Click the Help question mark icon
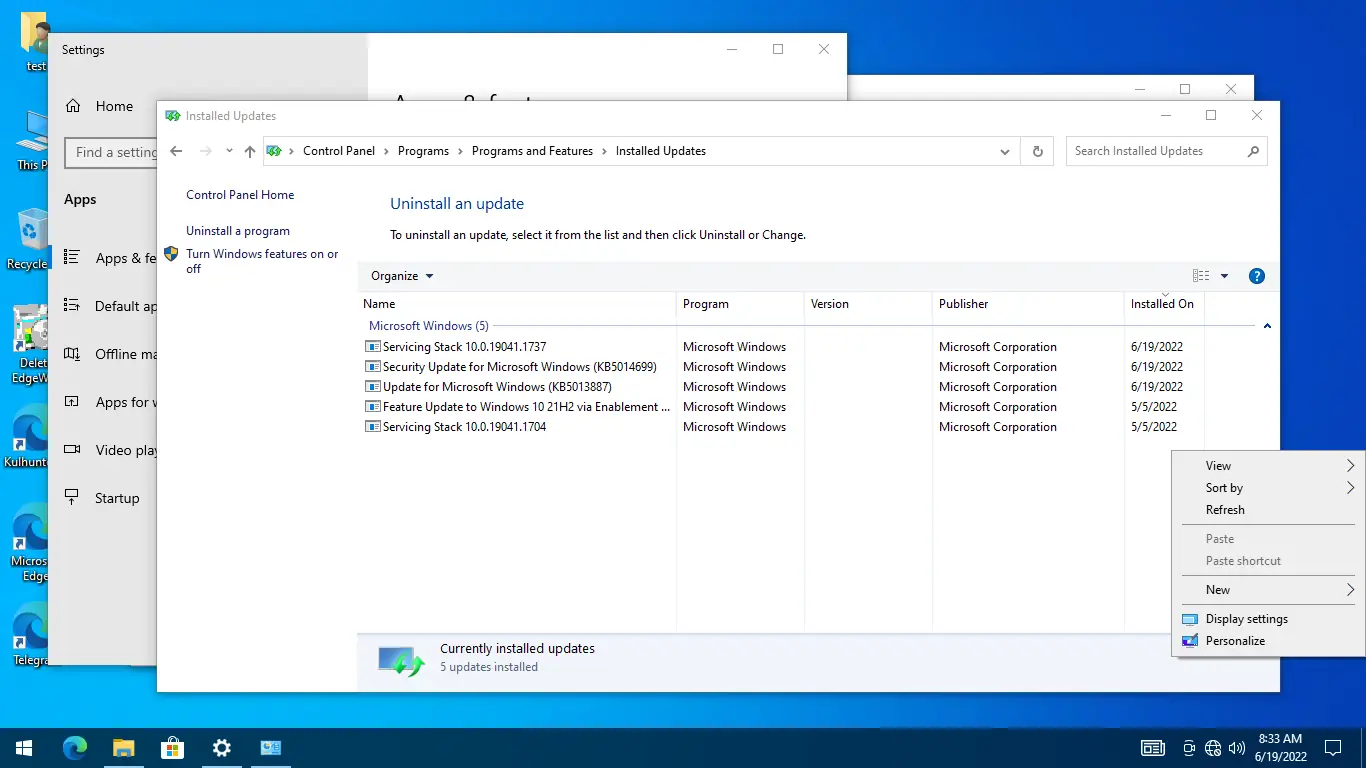The height and width of the screenshot is (768, 1366). [1257, 275]
